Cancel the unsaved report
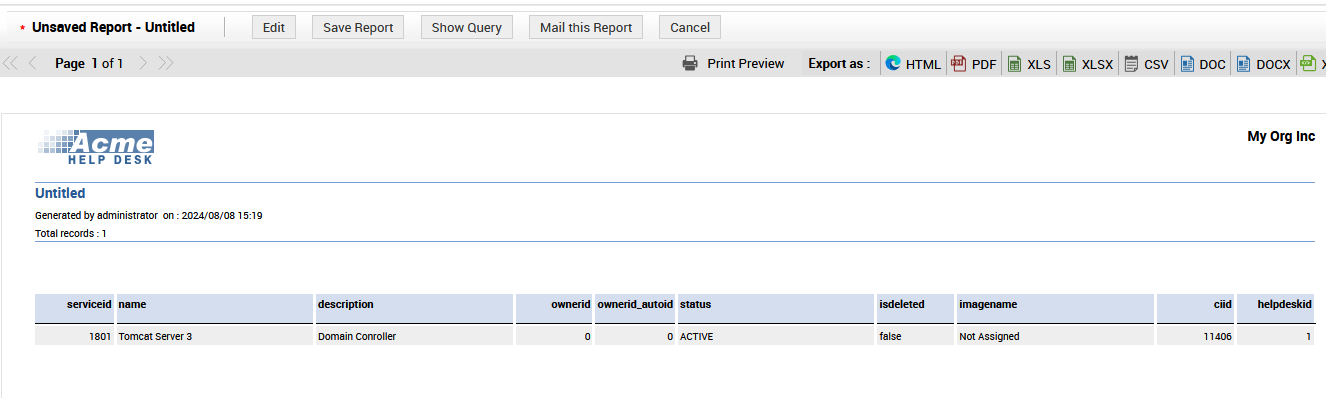The image size is (1326, 398). pyautogui.click(x=690, y=27)
